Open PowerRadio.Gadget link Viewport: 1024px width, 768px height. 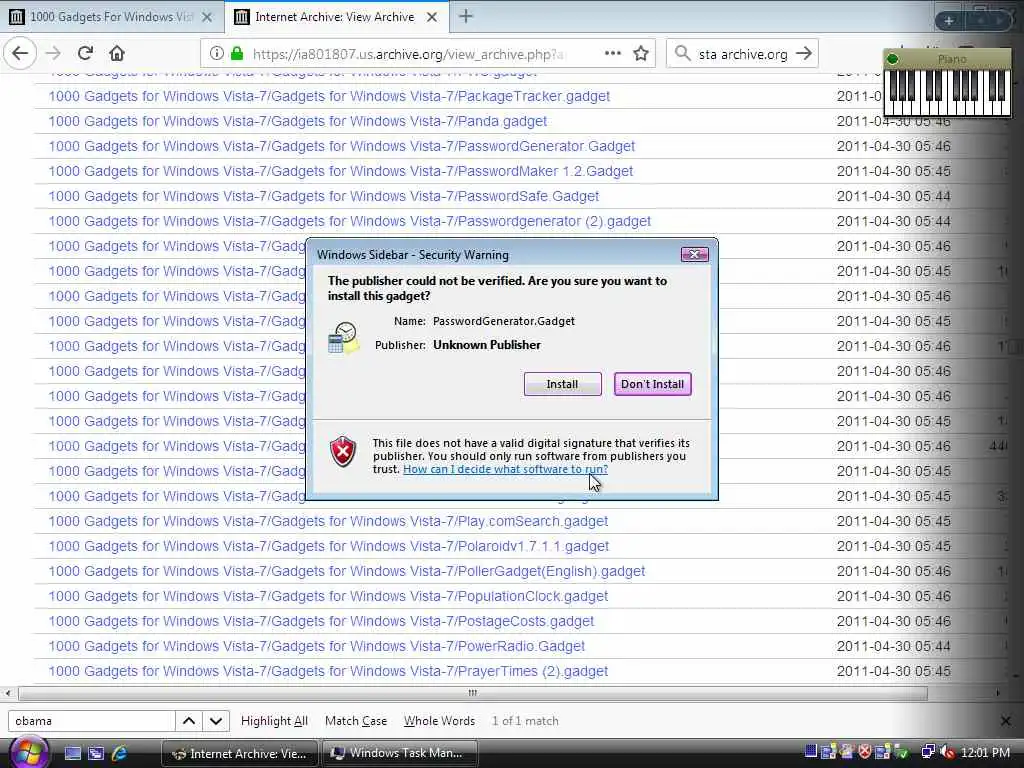point(317,647)
